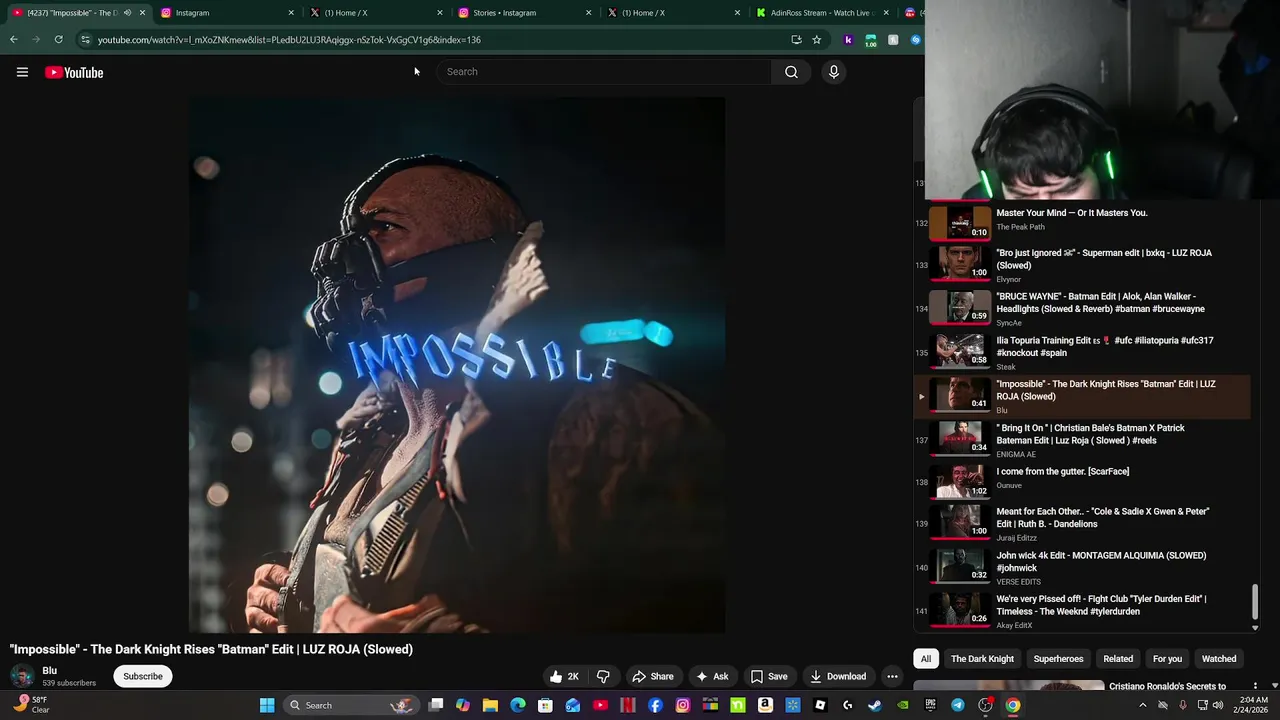The image size is (1280, 720).
Task: Open the weather widget showing 58°F
Action: tap(30, 704)
